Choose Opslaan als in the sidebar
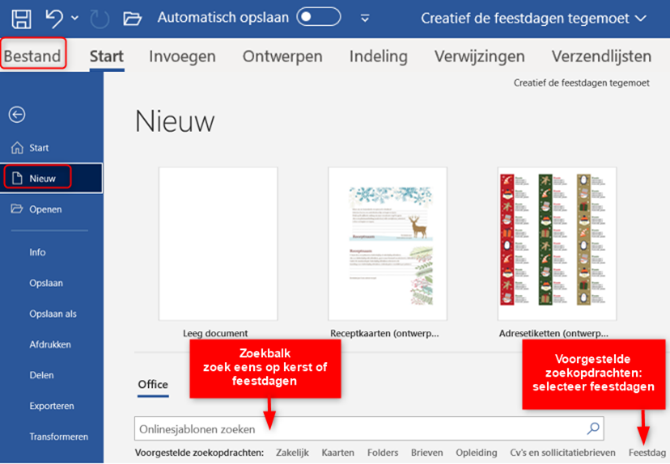 tap(53, 314)
